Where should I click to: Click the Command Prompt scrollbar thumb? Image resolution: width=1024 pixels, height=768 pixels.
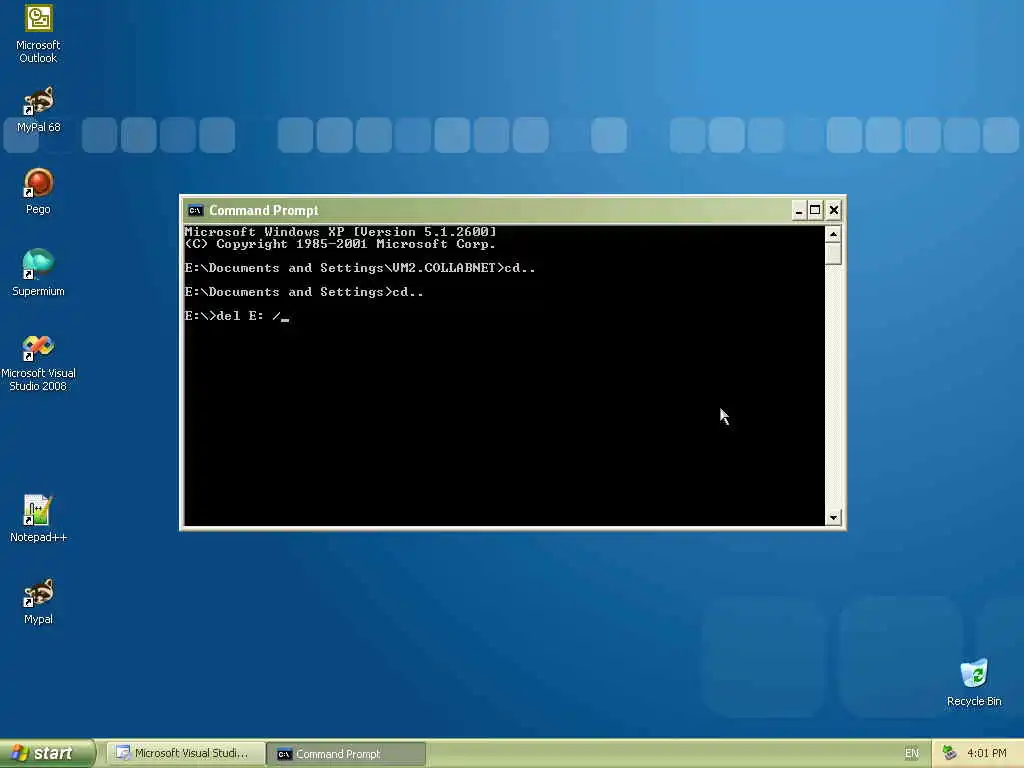click(x=833, y=253)
